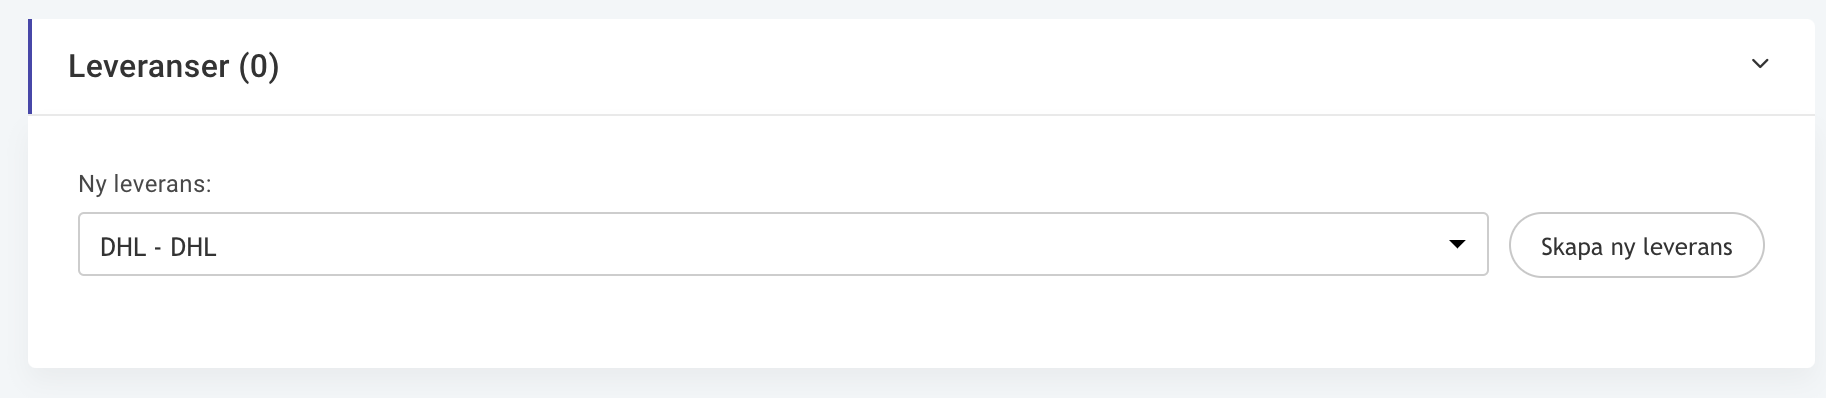Click the empty header area right of Leveranser (0)

click(1000, 66)
